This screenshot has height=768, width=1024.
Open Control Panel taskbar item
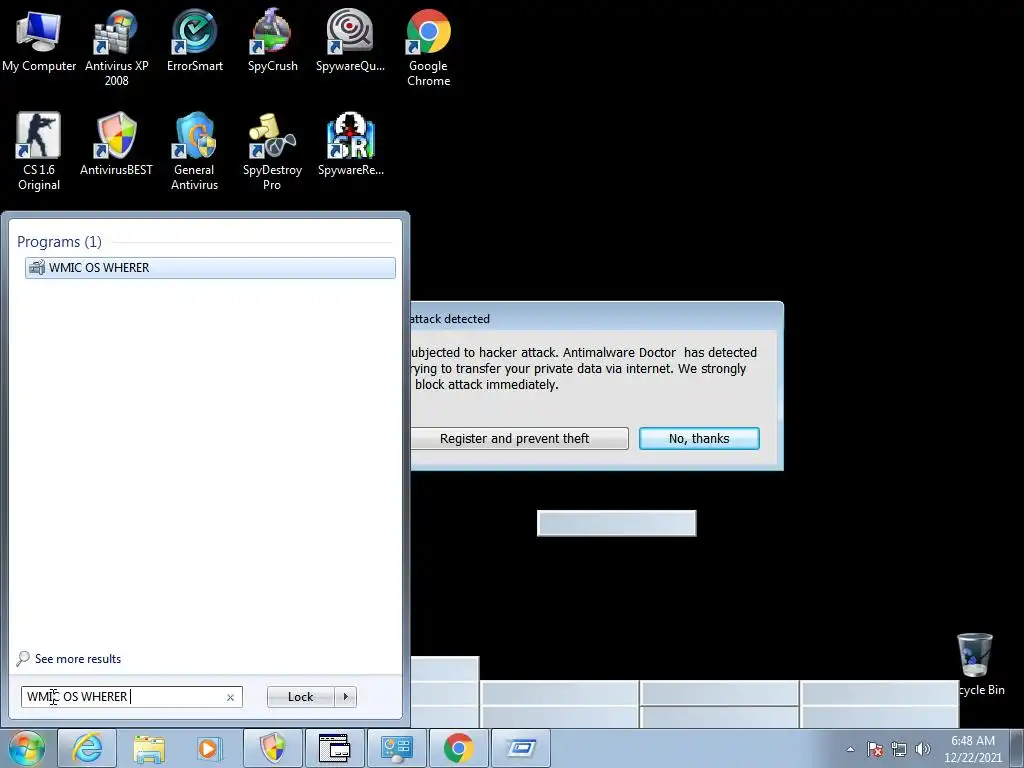[396, 748]
